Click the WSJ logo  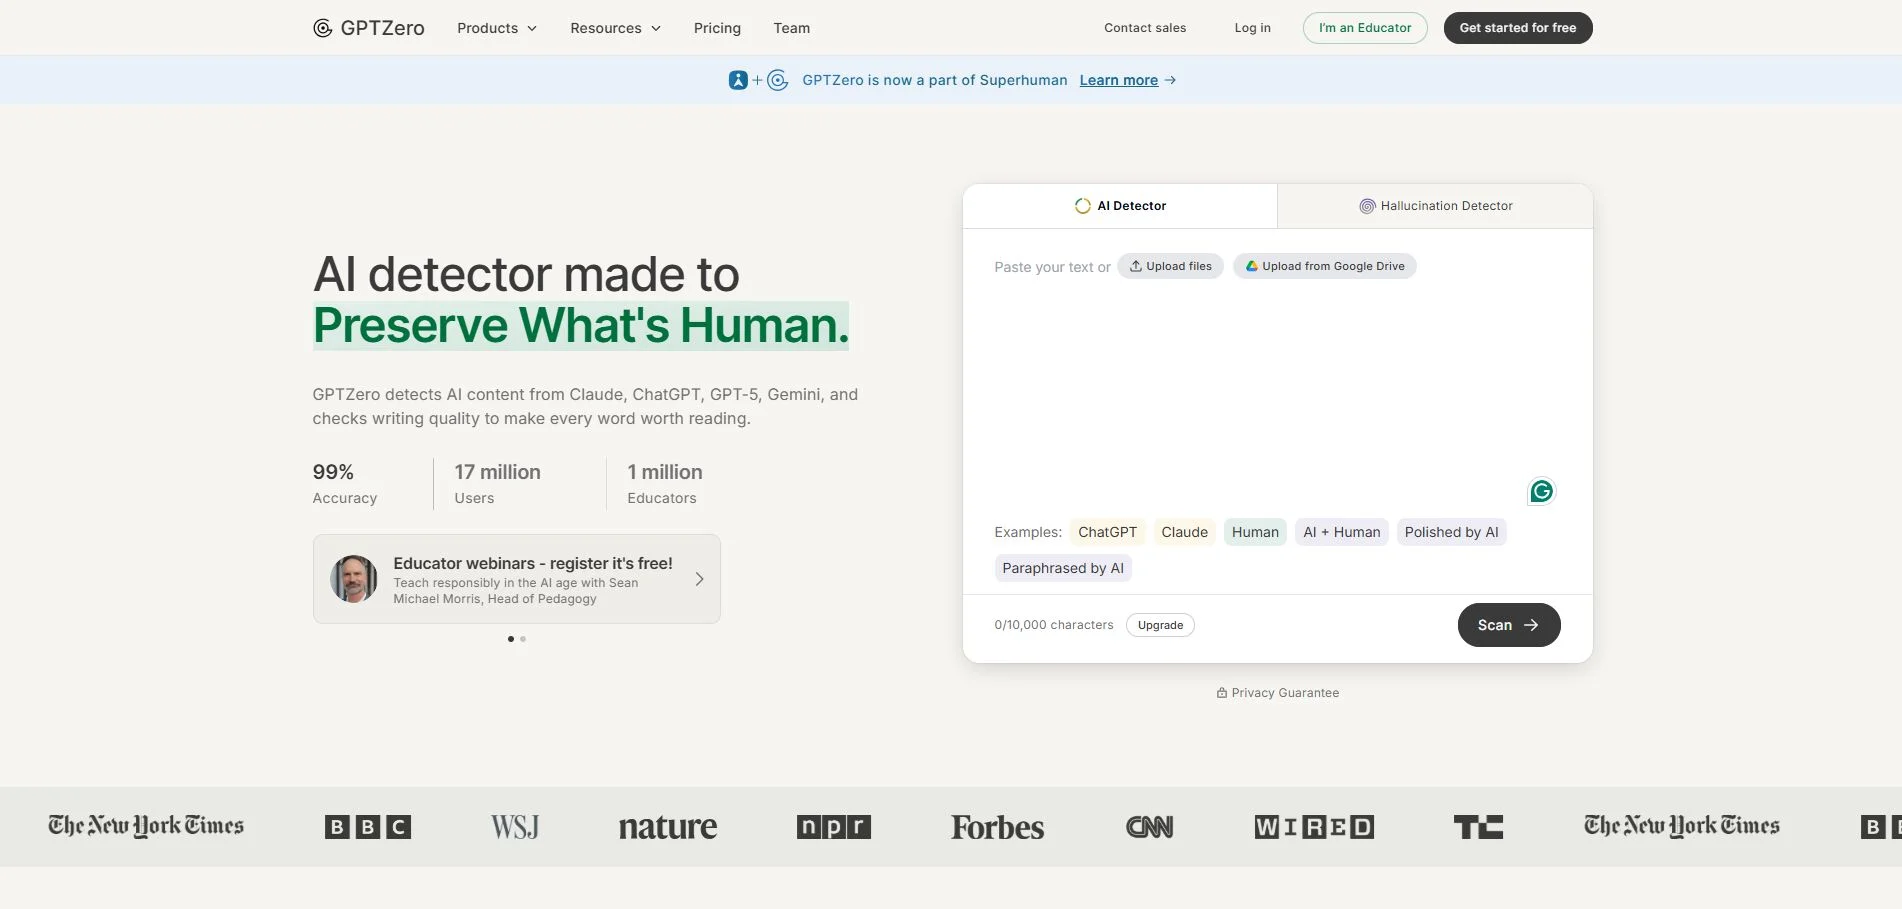[515, 827]
